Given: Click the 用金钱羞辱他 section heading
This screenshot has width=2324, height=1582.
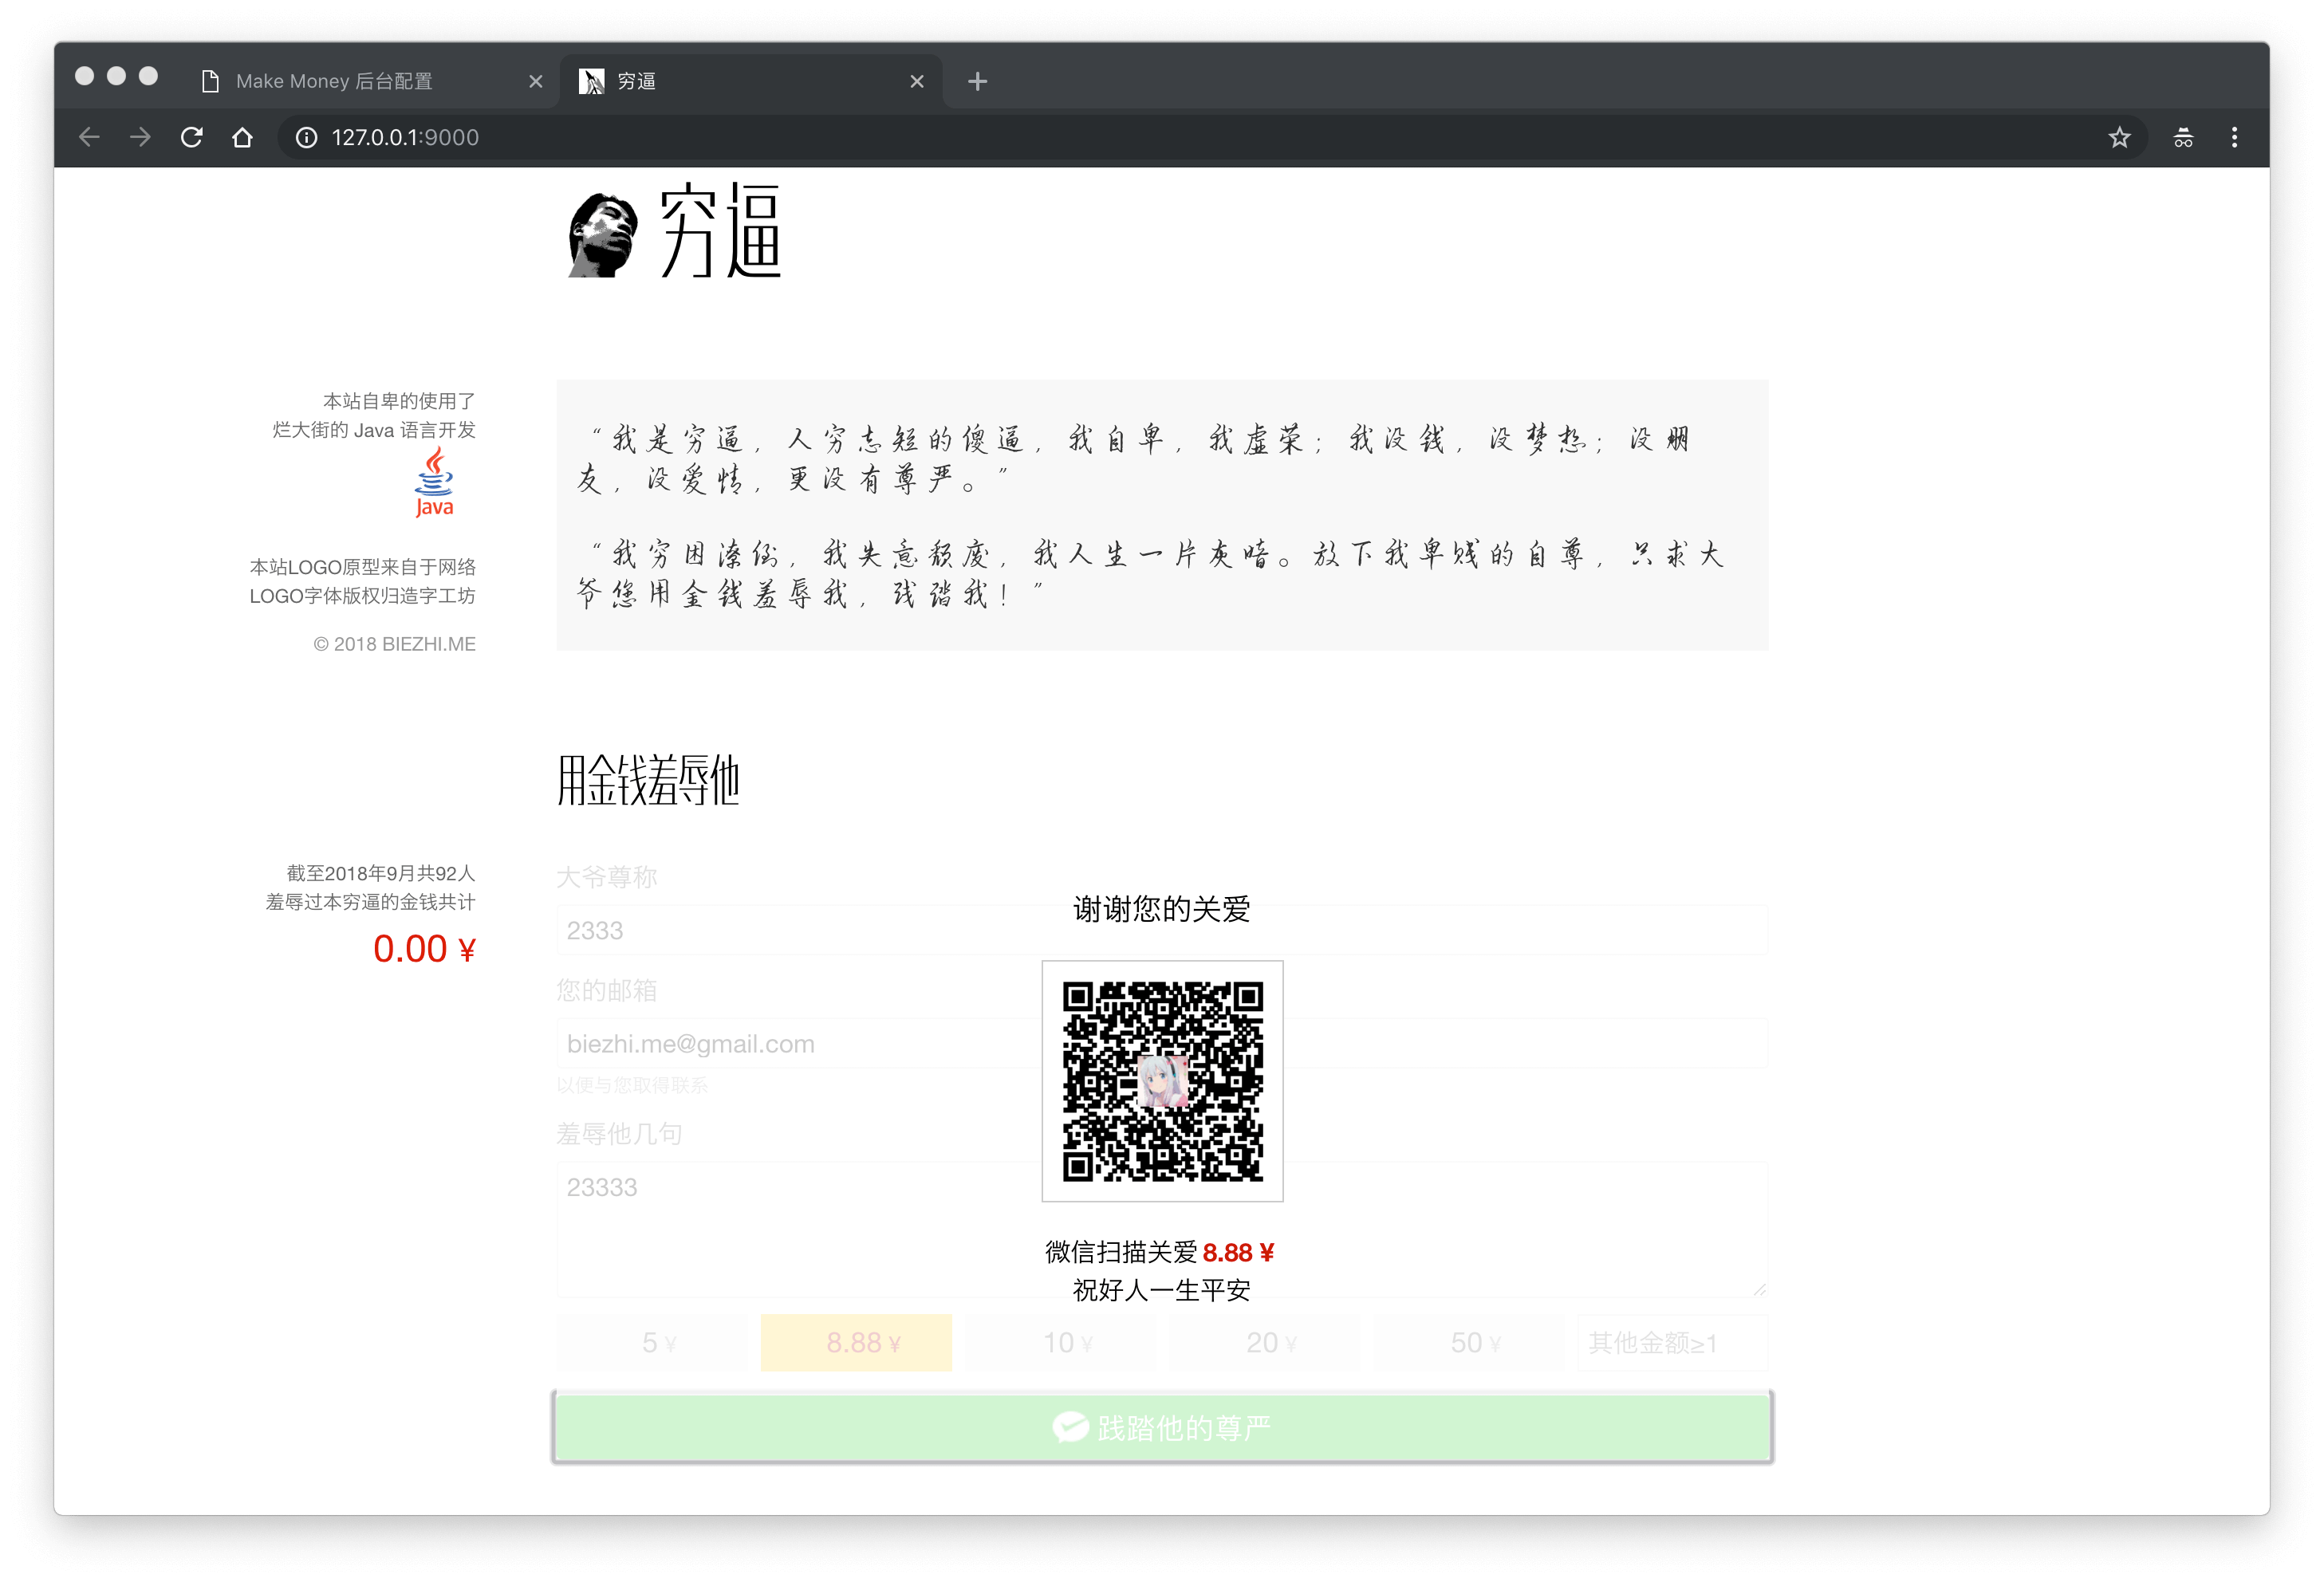Looking at the screenshot, I should 648,780.
